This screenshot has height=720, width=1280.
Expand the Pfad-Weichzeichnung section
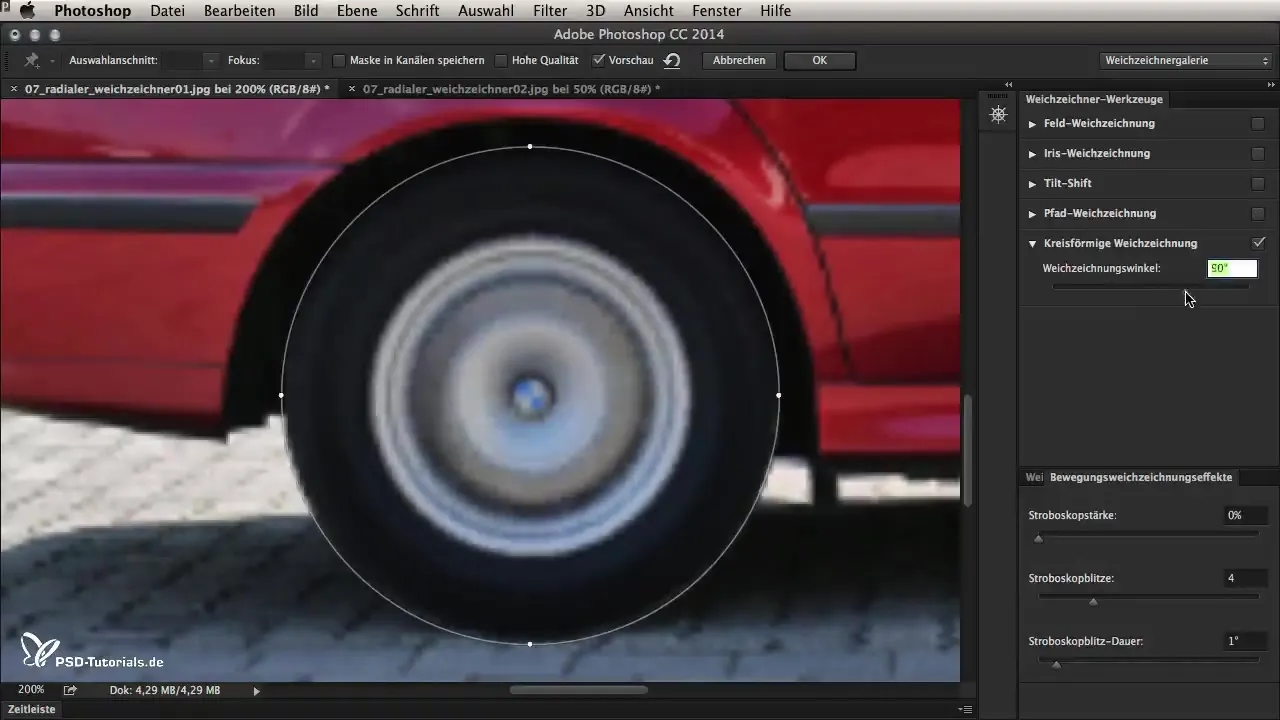[1033, 214]
